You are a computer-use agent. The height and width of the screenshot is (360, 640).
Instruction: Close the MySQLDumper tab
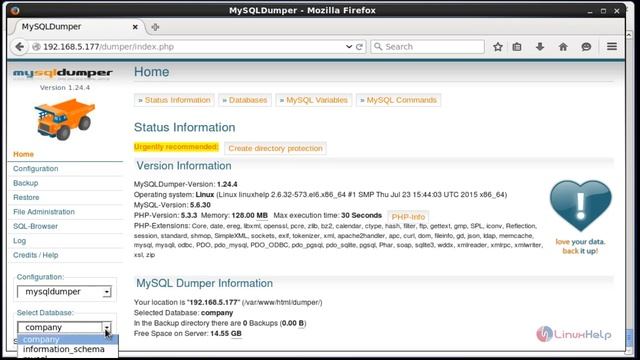click(x=135, y=27)
